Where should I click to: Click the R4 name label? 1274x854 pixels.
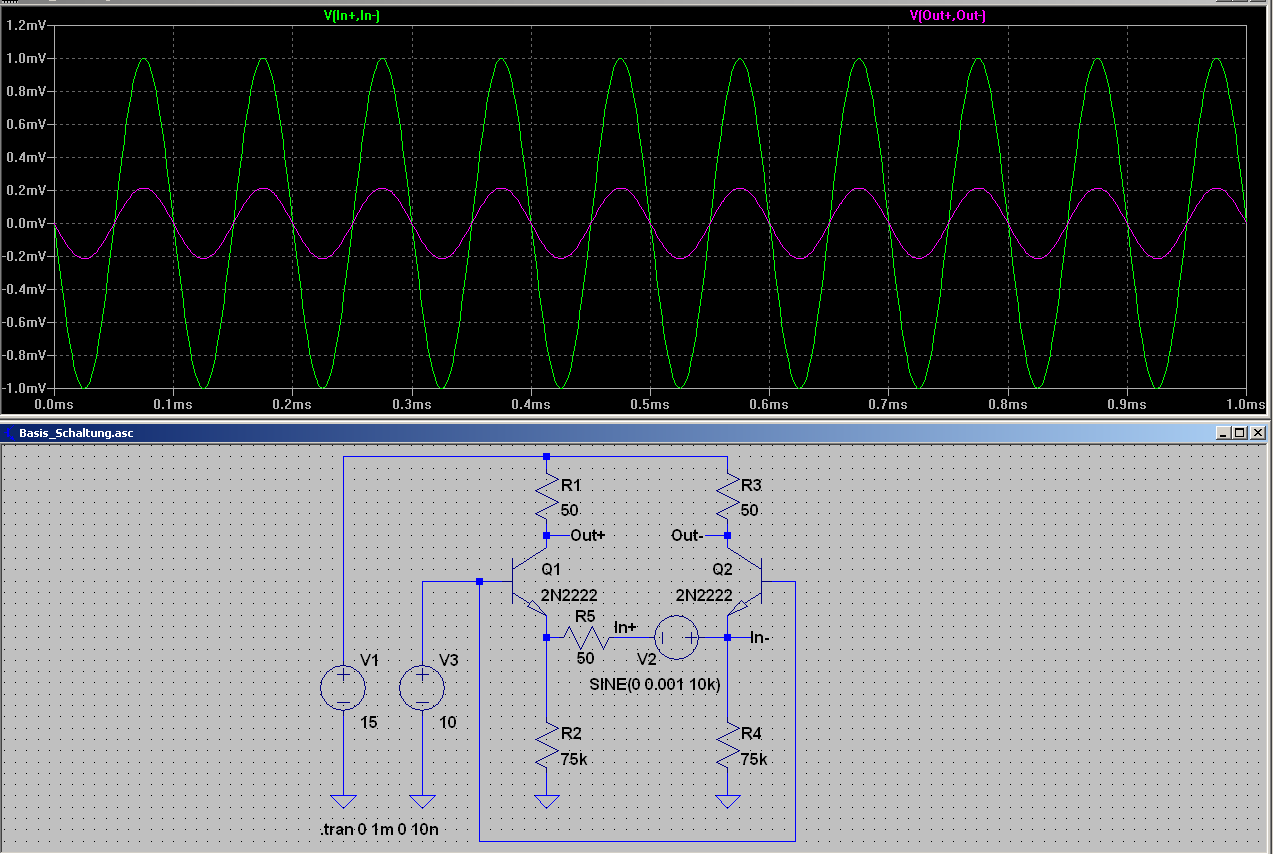pos(752,733)
